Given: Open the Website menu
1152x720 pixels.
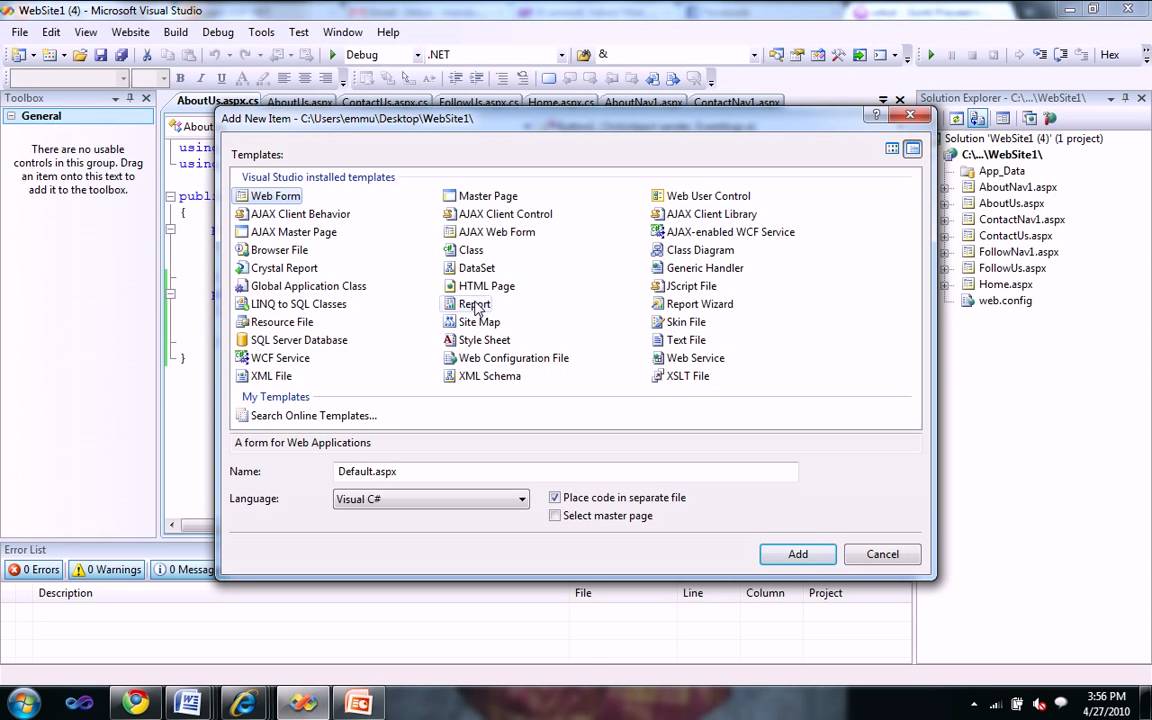Looking at the screenshot, I should (x=130, y=32).
